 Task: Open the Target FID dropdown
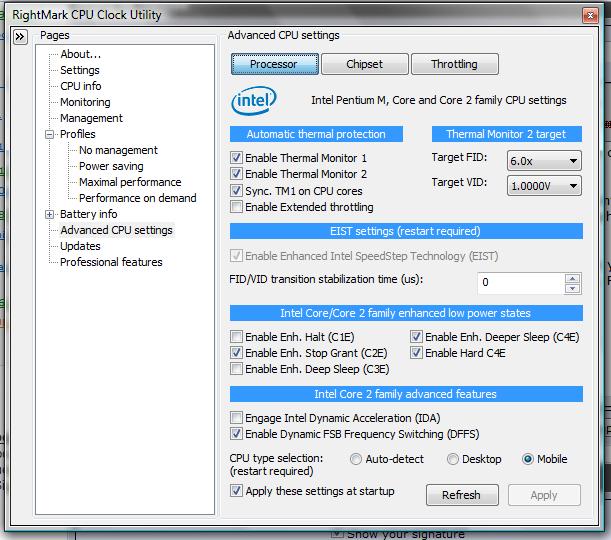(x=544, y=161)
